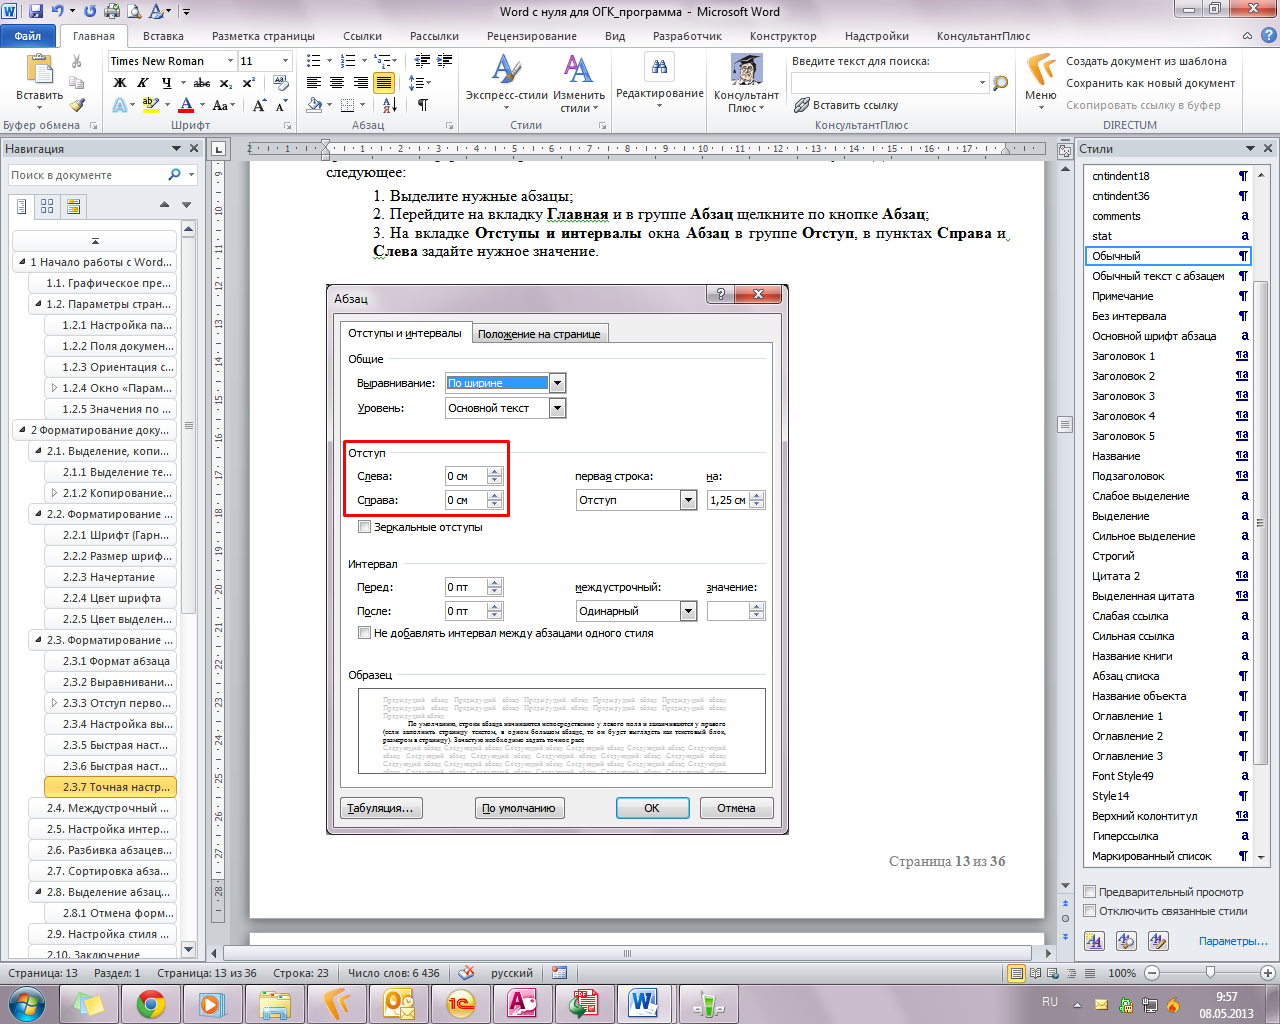The width and height of the screenshot is (1280, 1024).
Task: Open Chrome from the taskbar
Action: point(151,1003)
